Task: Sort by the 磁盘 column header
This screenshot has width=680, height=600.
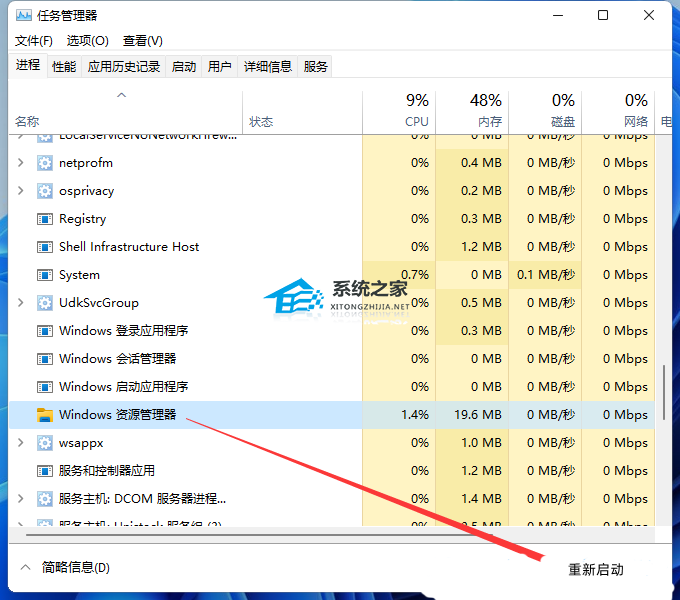Action: pos(545,112)
